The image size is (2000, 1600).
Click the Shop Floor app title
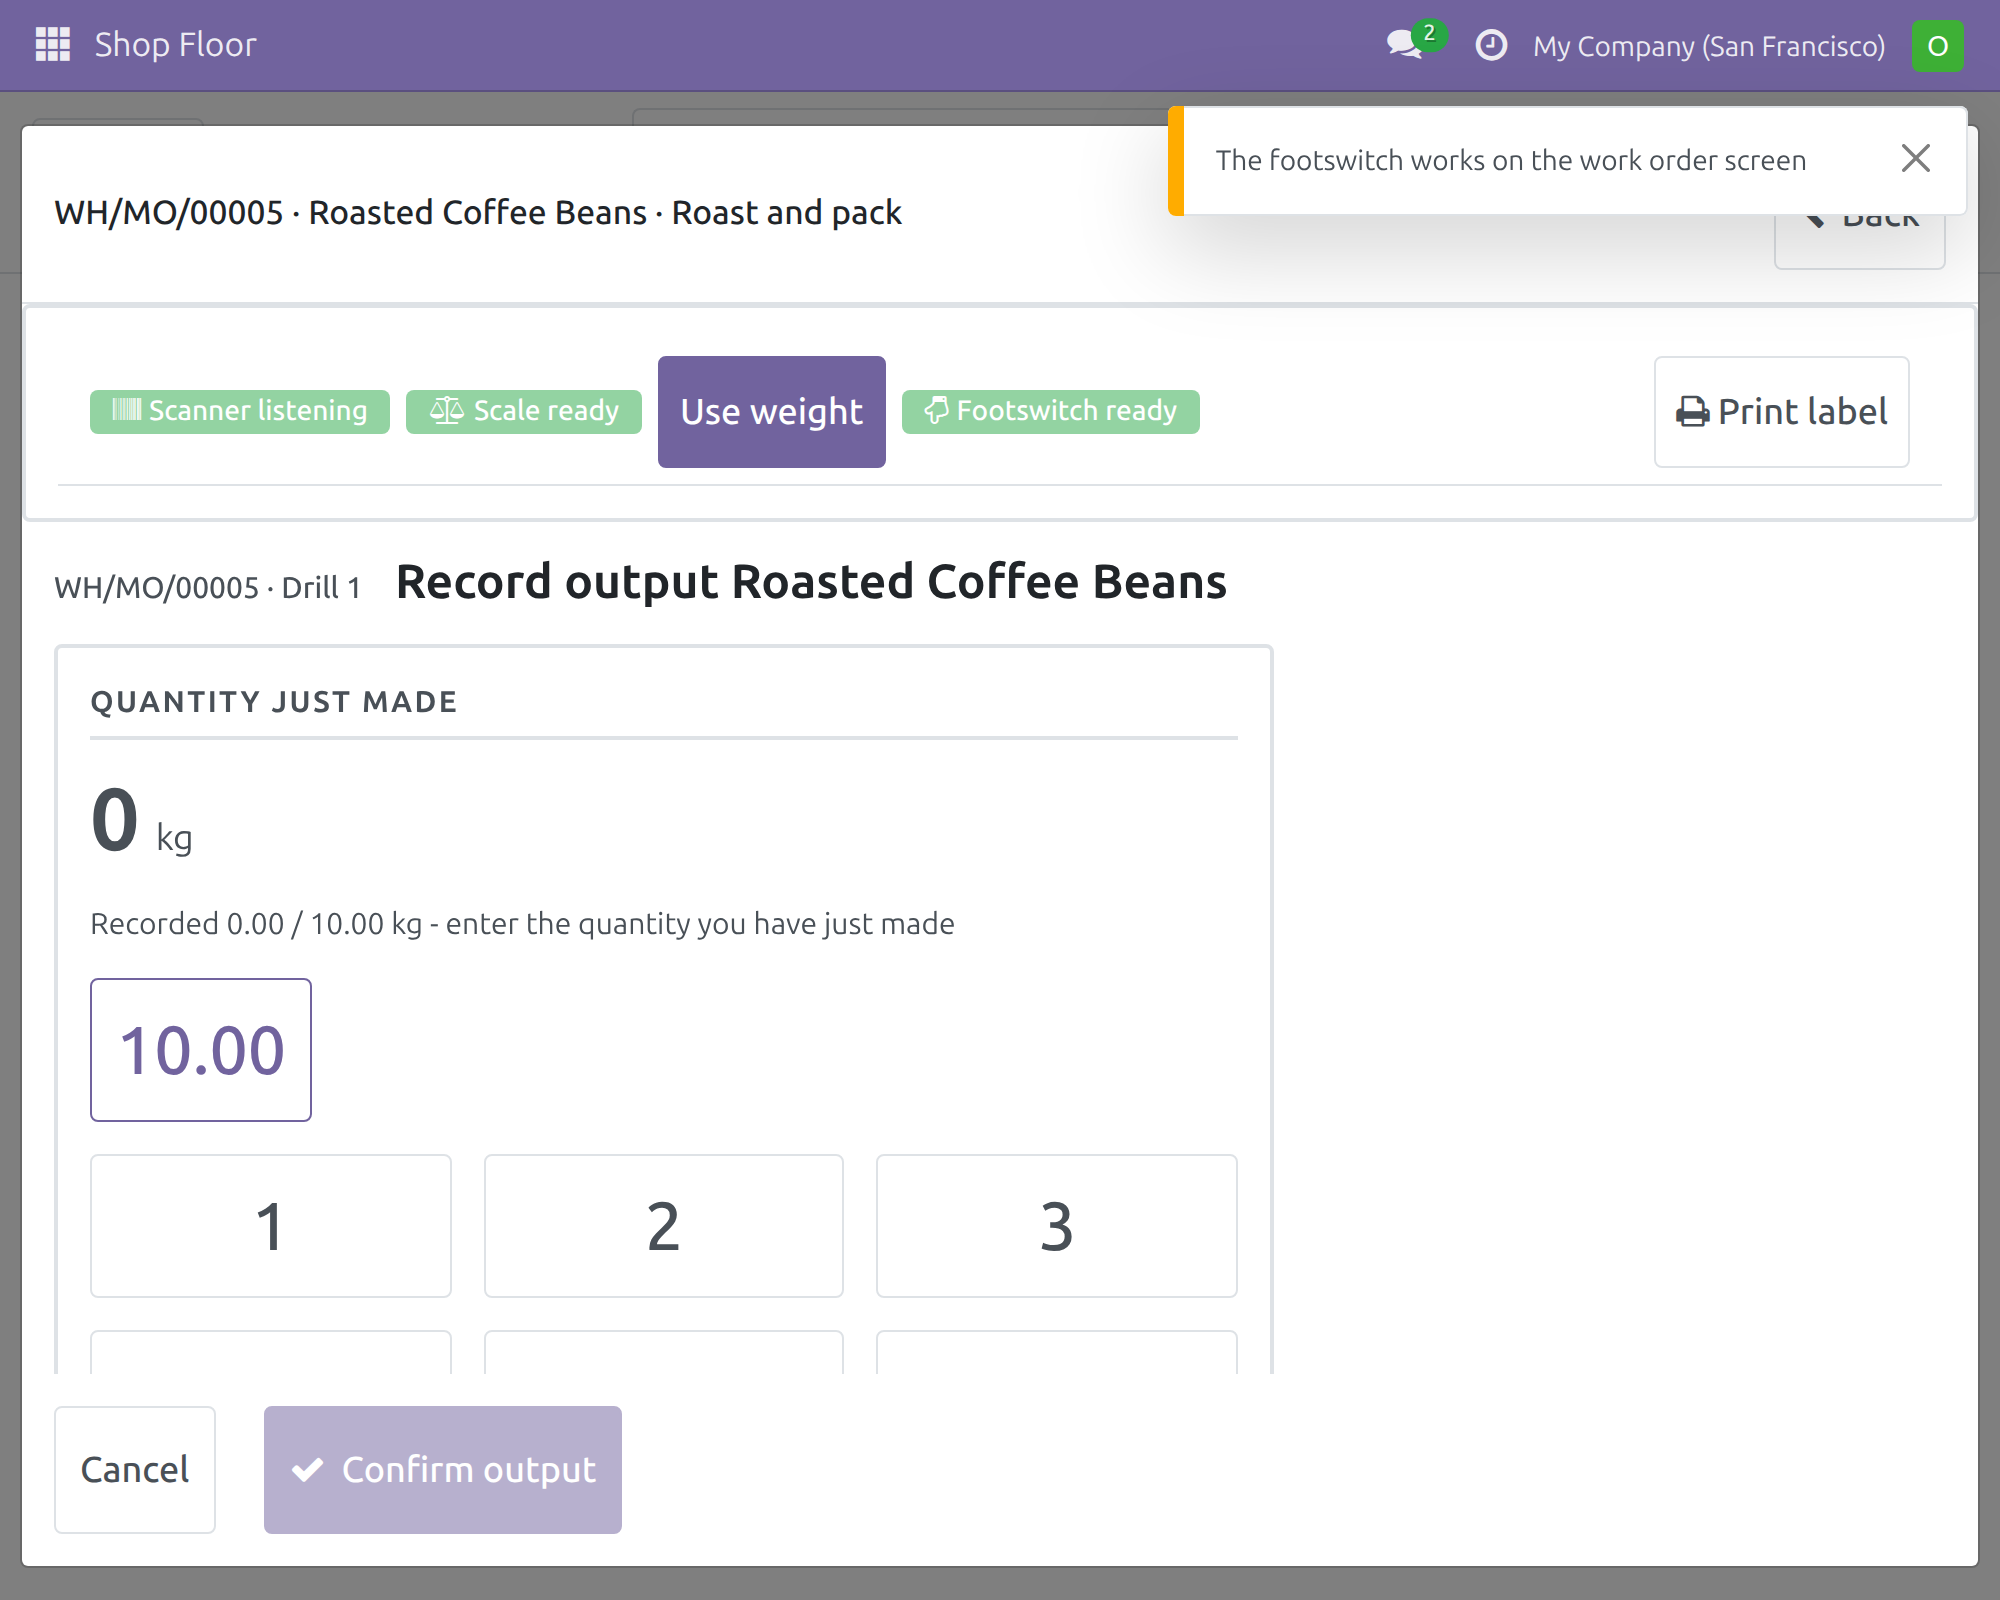point(176,45)
